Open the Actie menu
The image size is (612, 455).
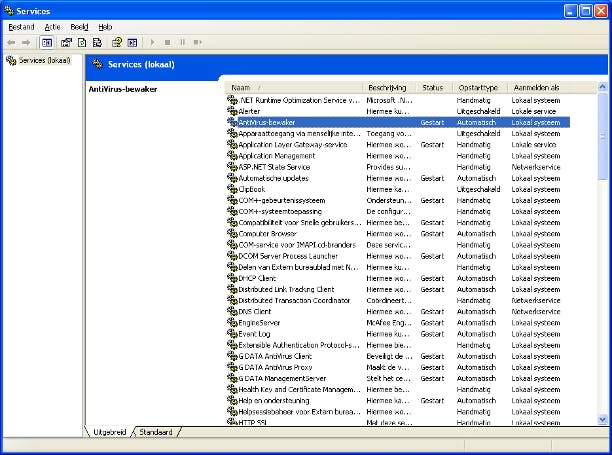click(52, 27)
